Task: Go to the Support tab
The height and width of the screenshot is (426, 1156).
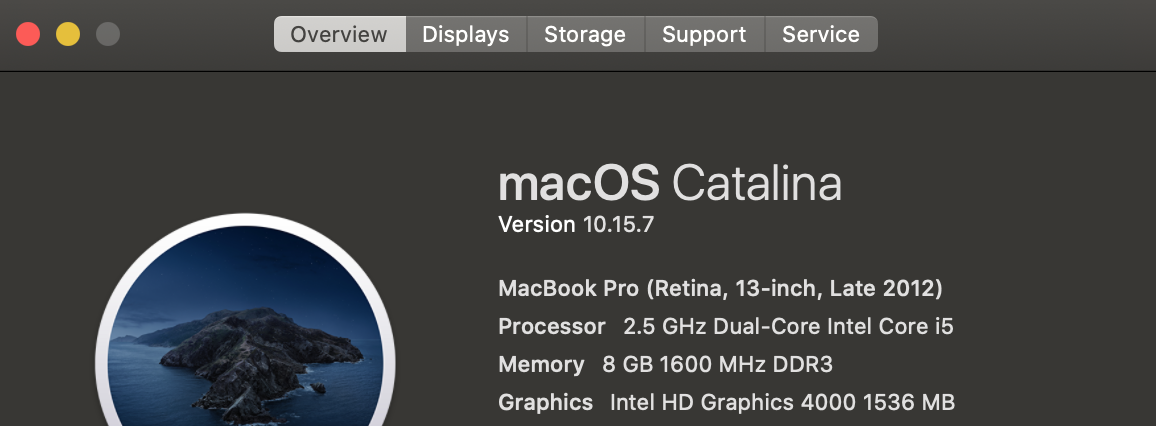Action: 704,34
